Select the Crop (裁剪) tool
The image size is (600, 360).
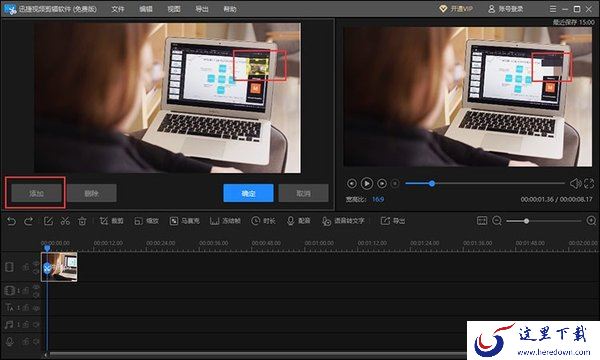111,221
